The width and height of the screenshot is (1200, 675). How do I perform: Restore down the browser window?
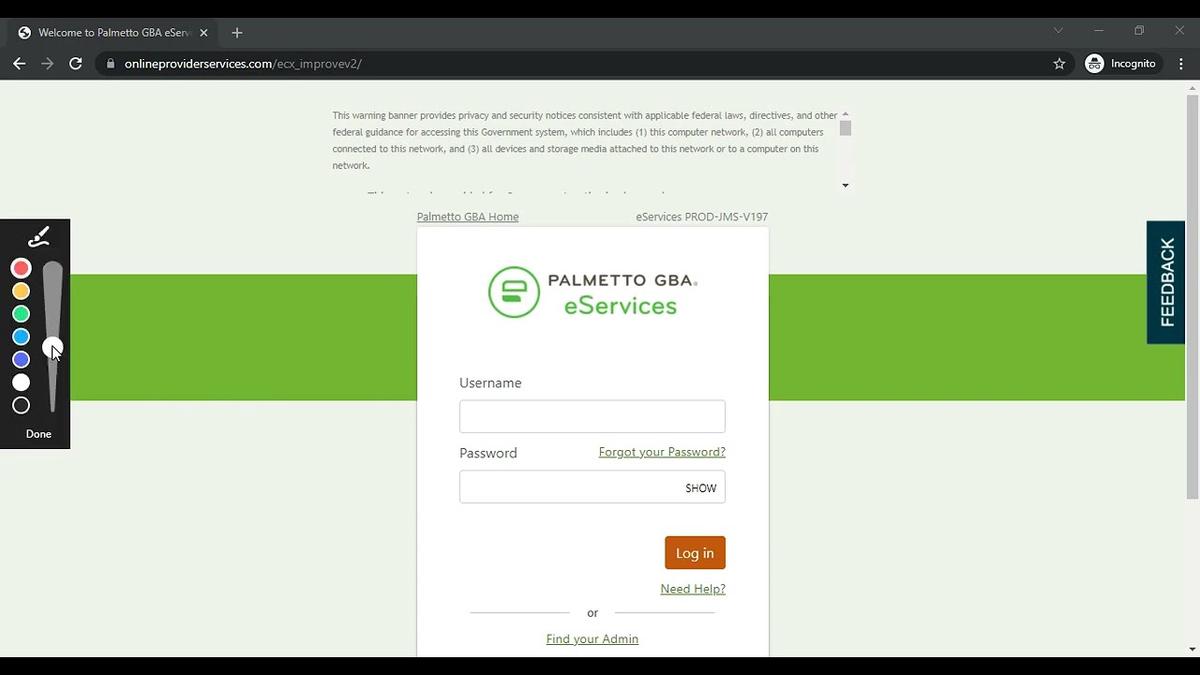[x=1139, y=31]
